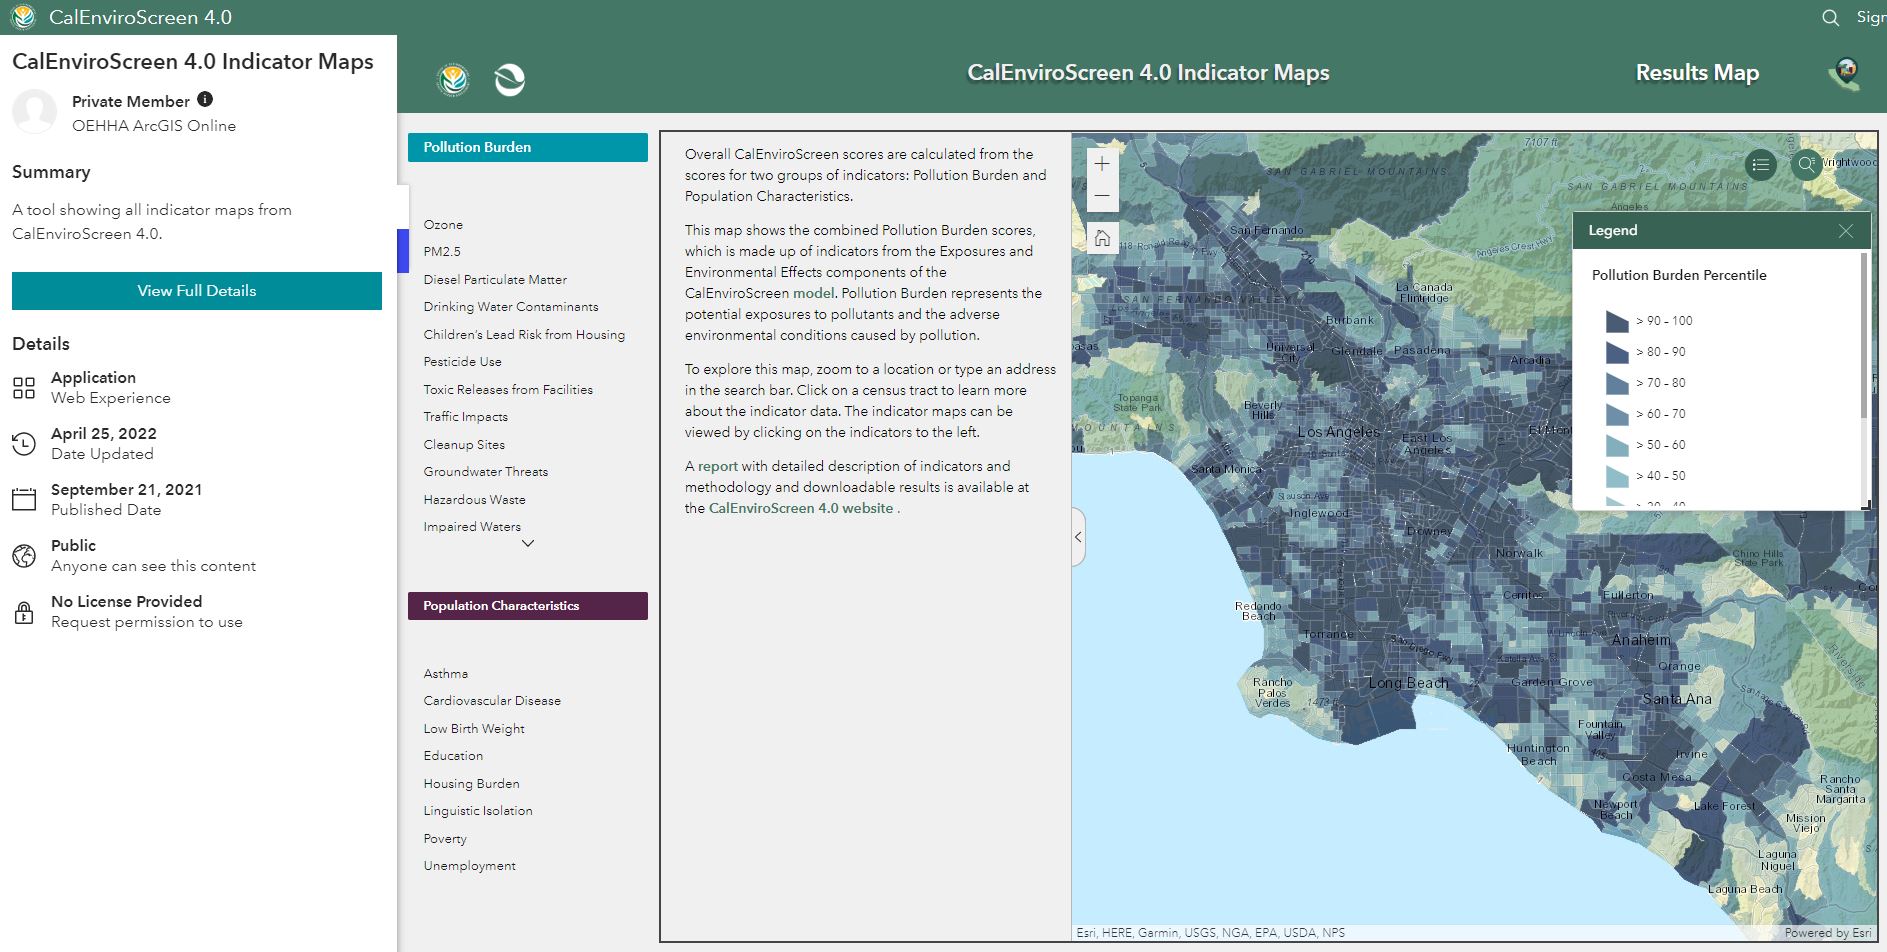Screen dimensions: 1887x952
Task: Click the Legend panel vertical scrollbar
Action: point(1863,336)
